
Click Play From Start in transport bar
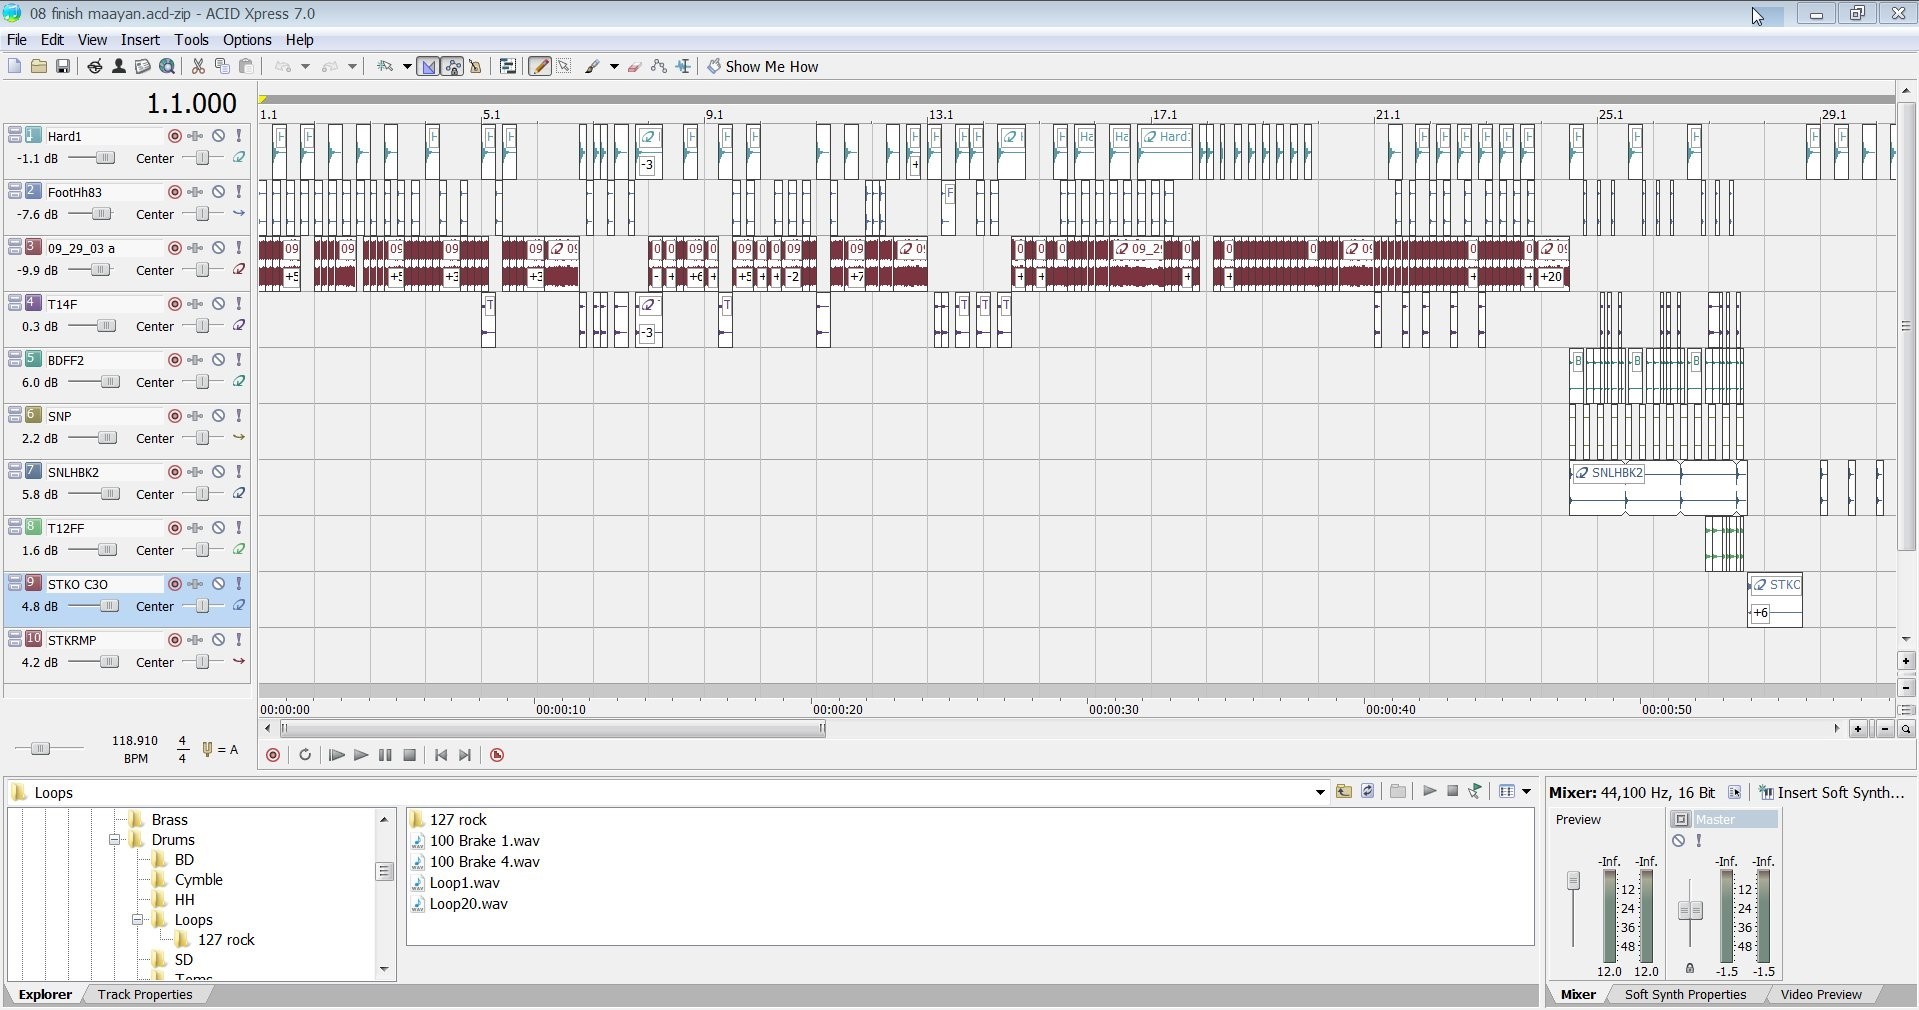click(336, 755)
